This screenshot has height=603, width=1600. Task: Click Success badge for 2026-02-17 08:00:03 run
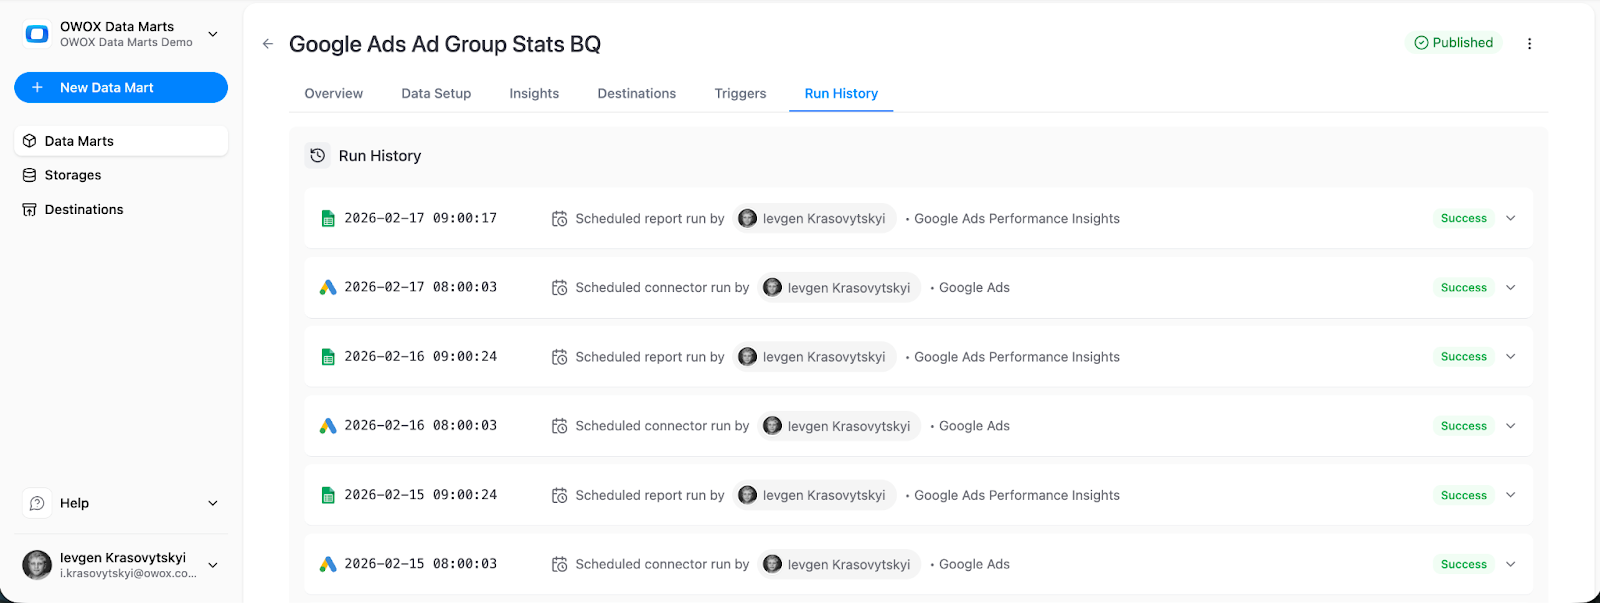[1464, 287]
